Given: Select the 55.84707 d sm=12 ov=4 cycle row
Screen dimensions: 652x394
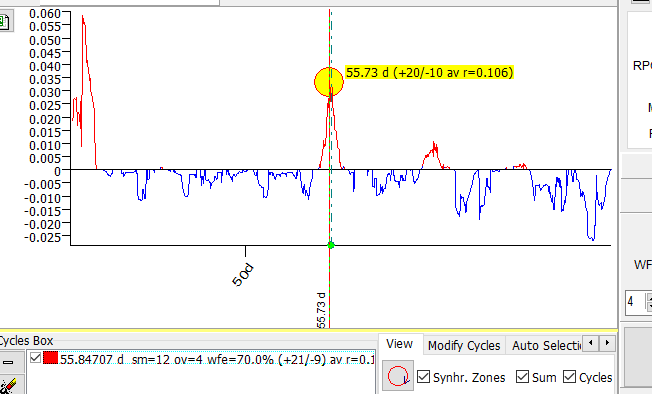Looking at the screenshot, I should point(201,358).
